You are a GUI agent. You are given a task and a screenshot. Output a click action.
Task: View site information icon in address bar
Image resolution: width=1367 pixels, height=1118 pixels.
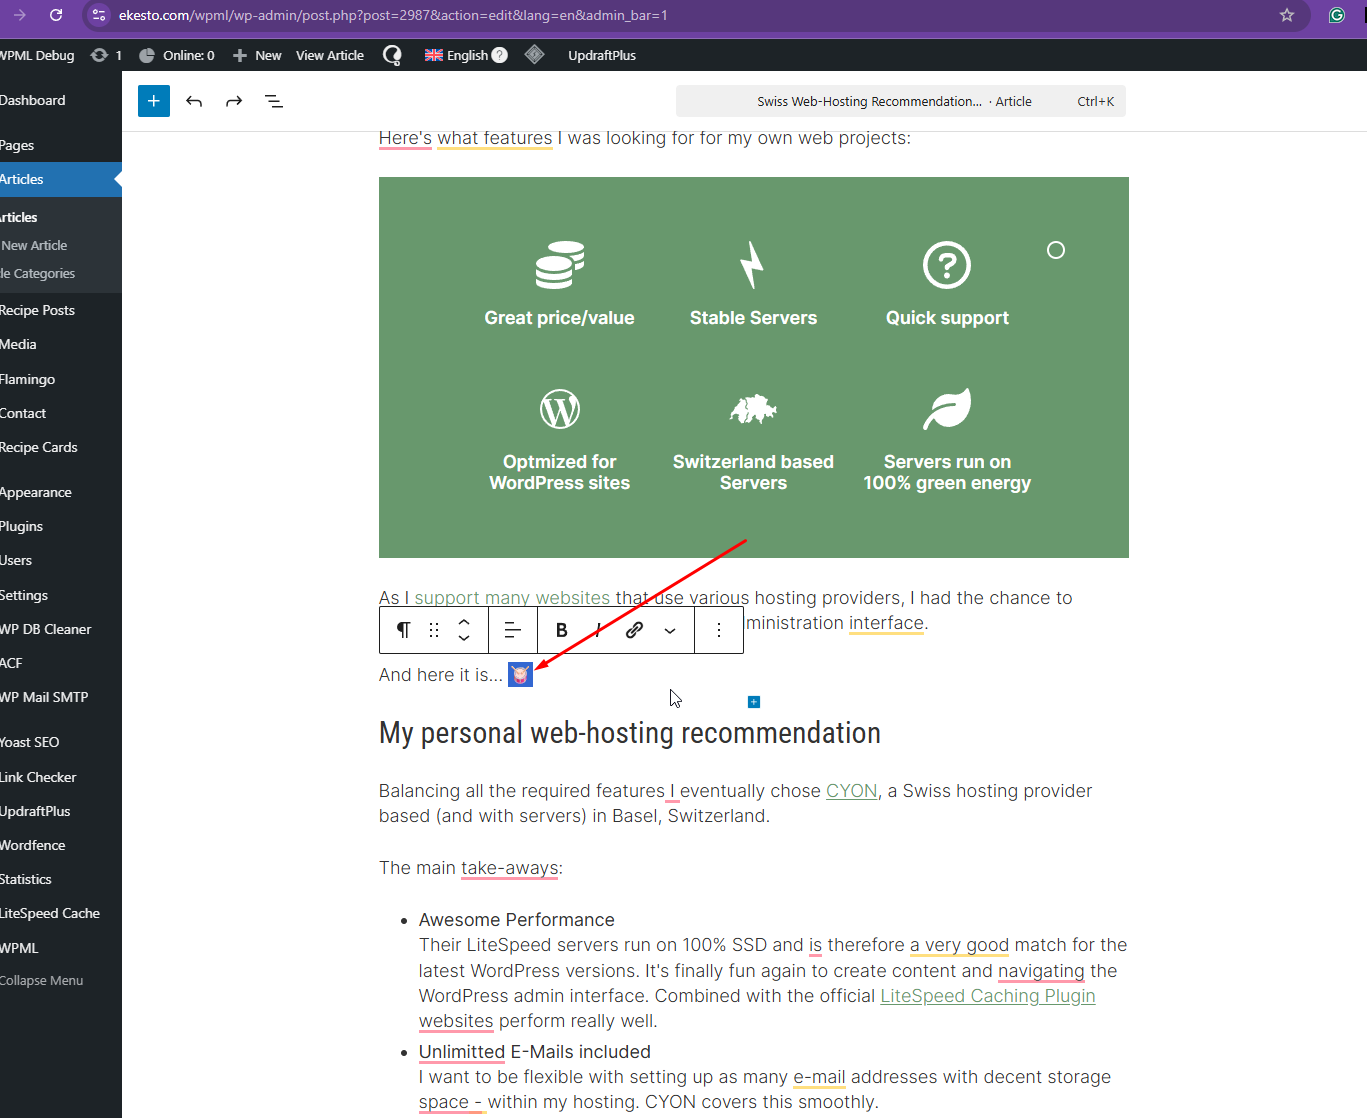point(98,15)
